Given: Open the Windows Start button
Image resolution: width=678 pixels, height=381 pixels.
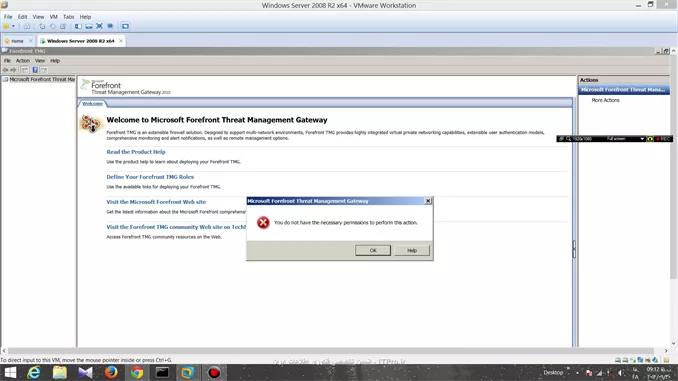Looking at the screenshot, I should 10,373.
